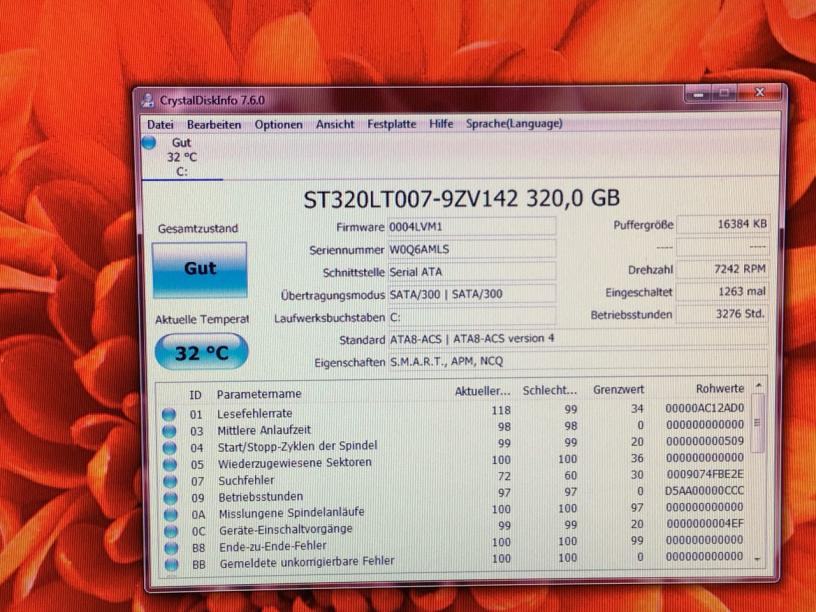Select the Geräte-Einschaltvorgänge row
The width and height of the screenshot is (816, 612).
point(454,527)
